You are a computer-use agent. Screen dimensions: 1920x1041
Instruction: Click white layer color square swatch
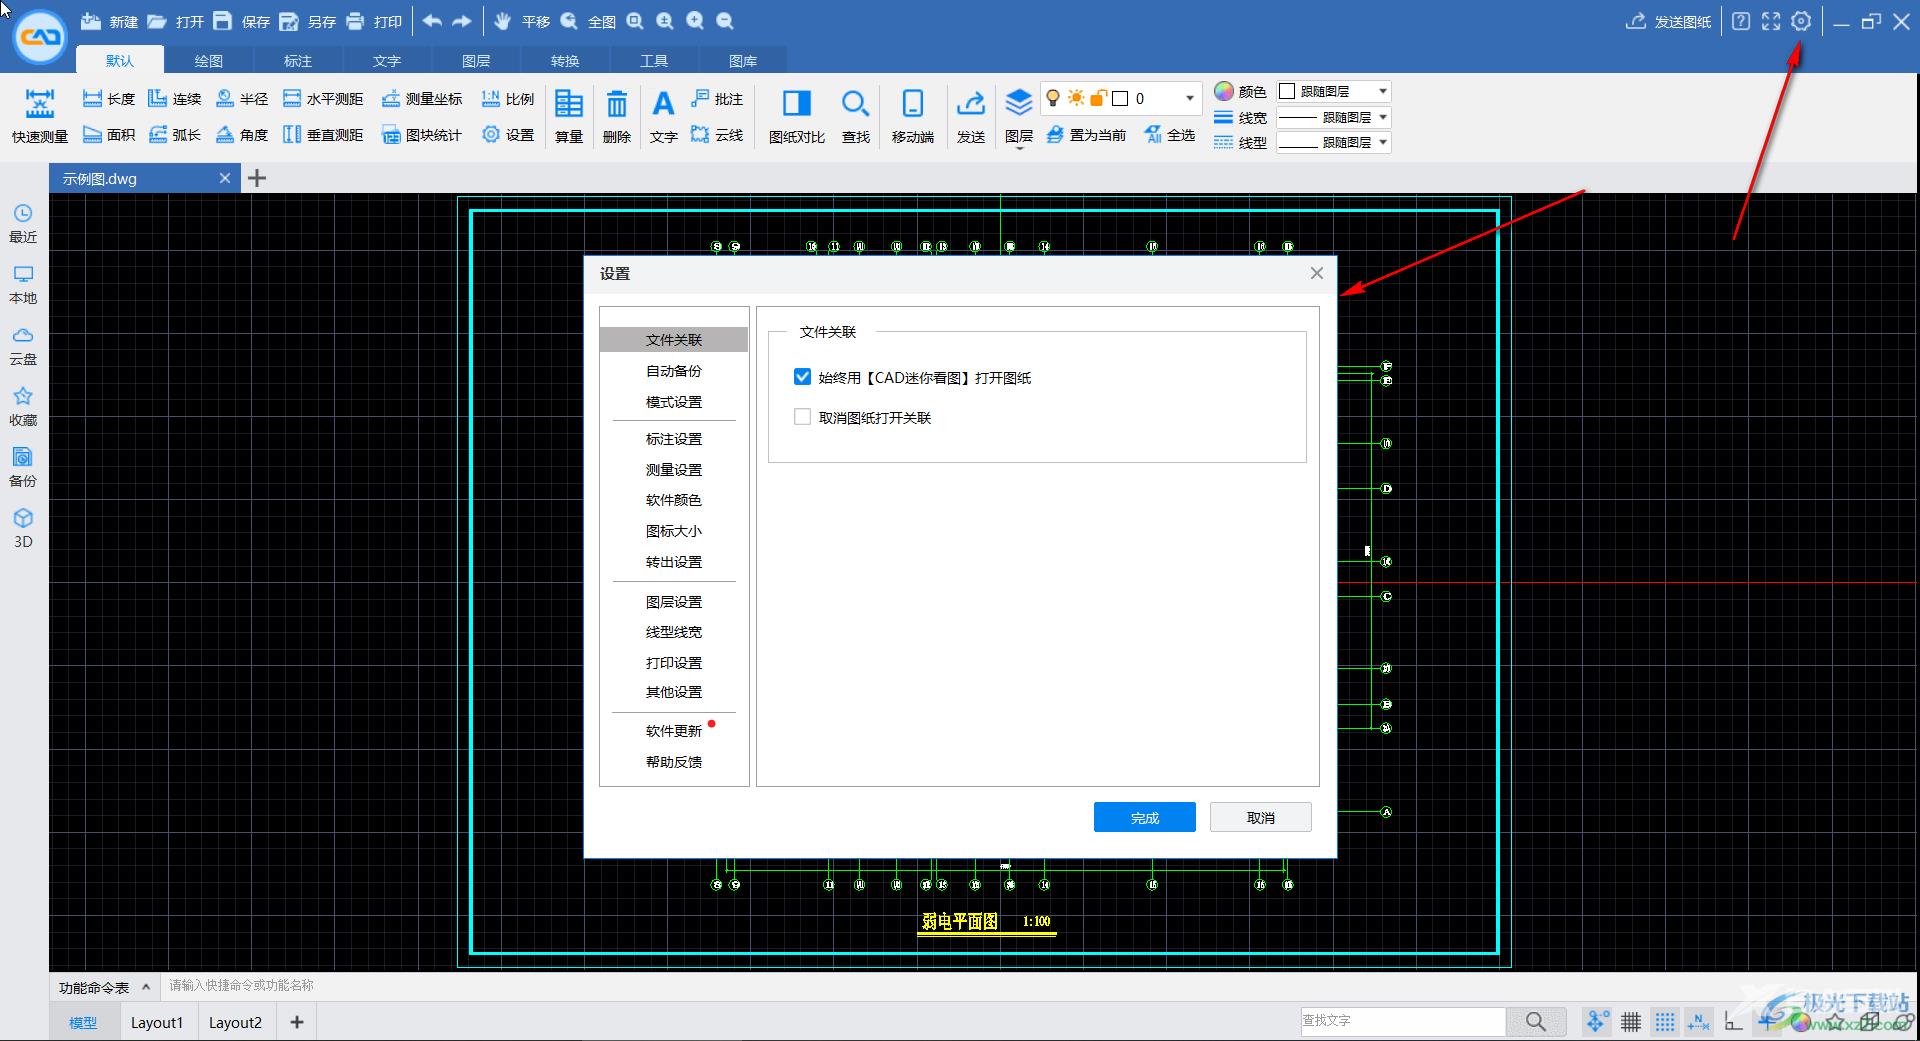coord(1120,98)
